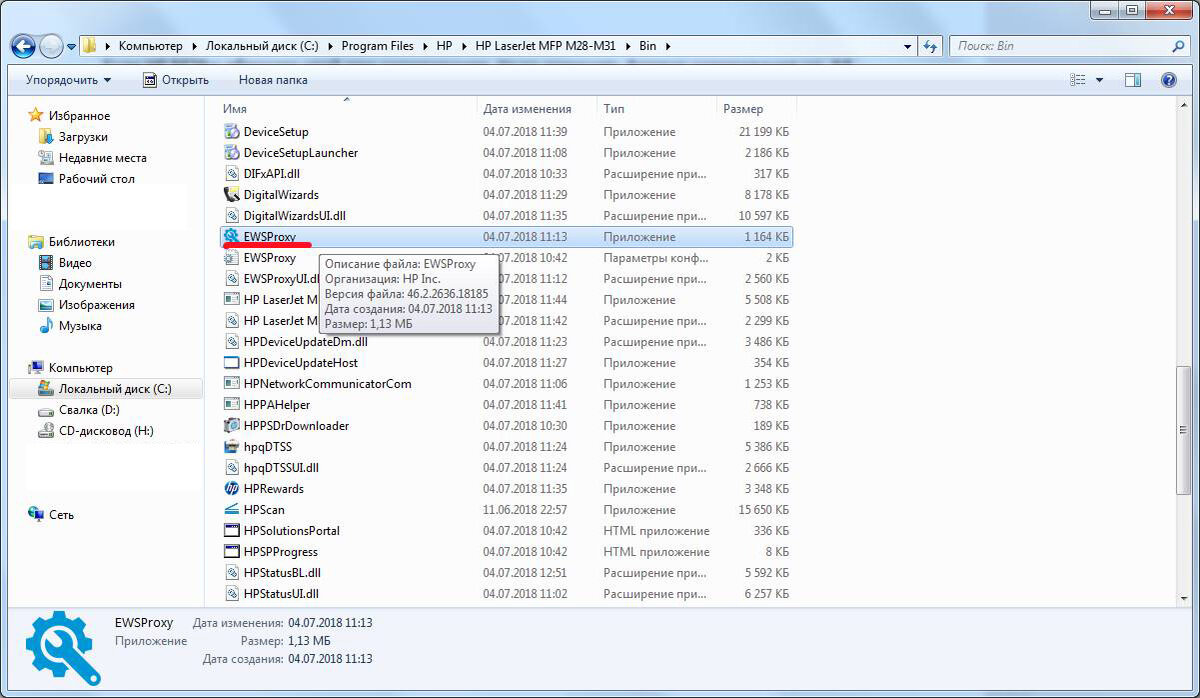
Task: Select the DigitalWizards application icon
Action: pos(231,195)
